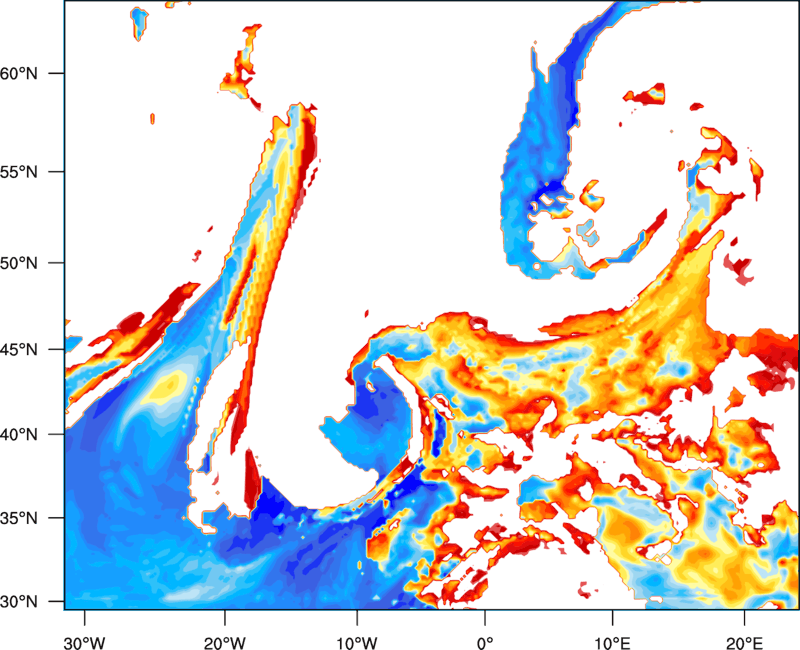The width and height of the screenshot is (800, 650).
Task: Click the 0° longitude axis tick mark
Action: tap(485, 618)
